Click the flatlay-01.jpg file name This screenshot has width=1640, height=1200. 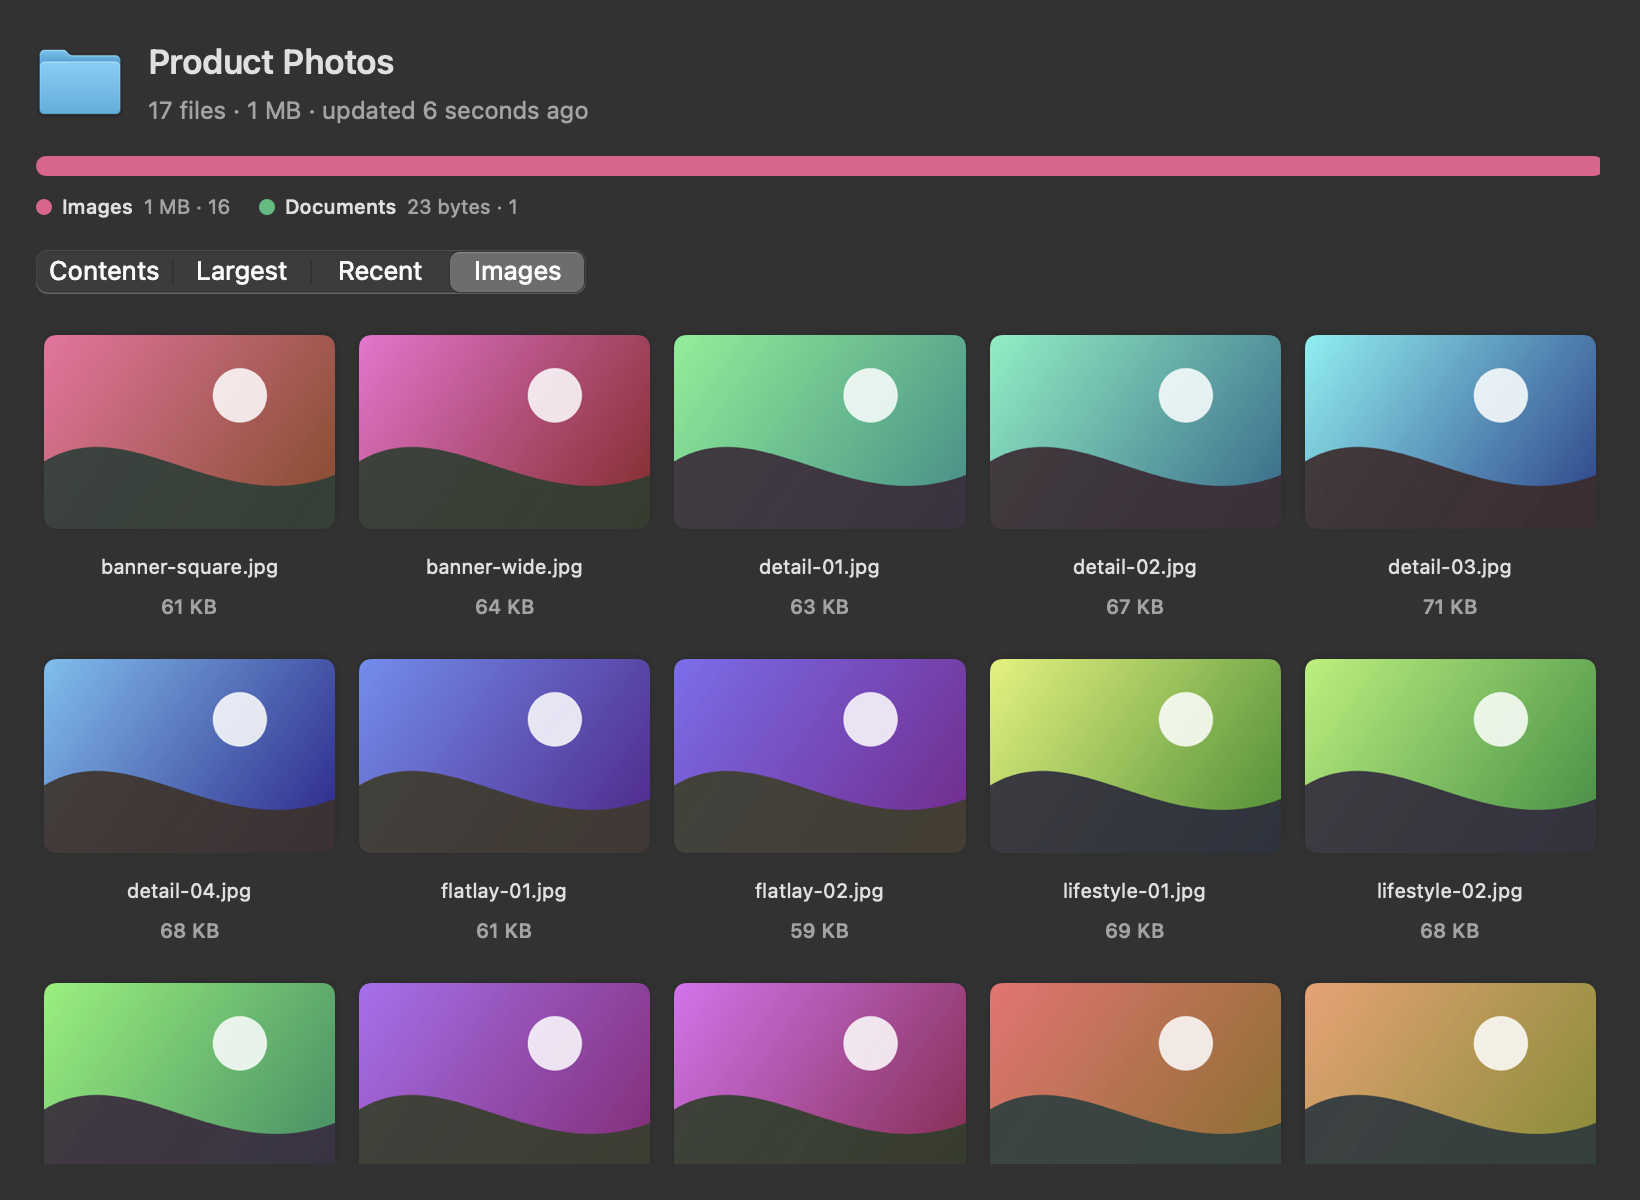click(504, 891)
